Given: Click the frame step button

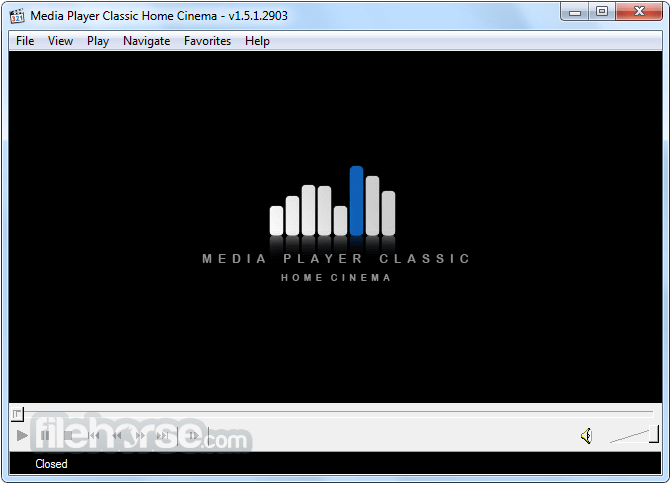Looking at the screenshot, I should click(x=192, y=436).
